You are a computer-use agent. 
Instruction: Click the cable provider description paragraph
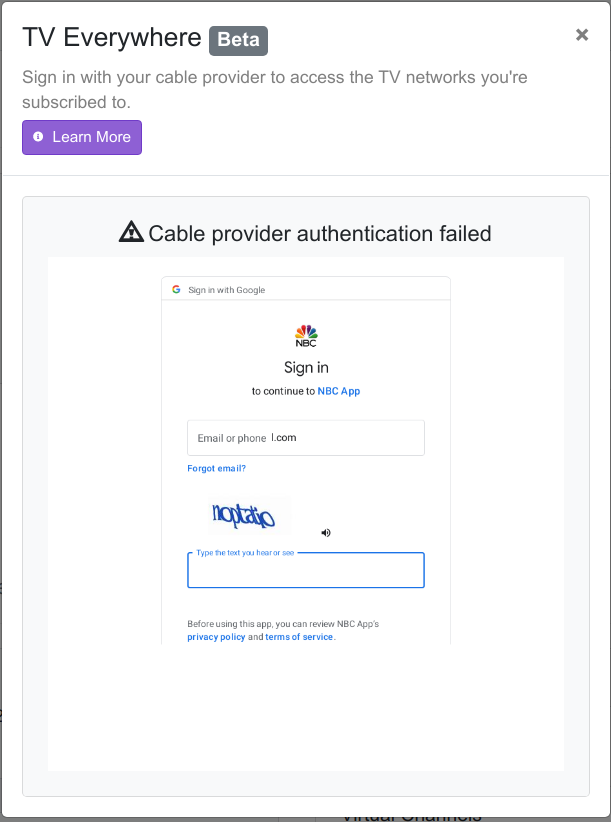[275, 89]
